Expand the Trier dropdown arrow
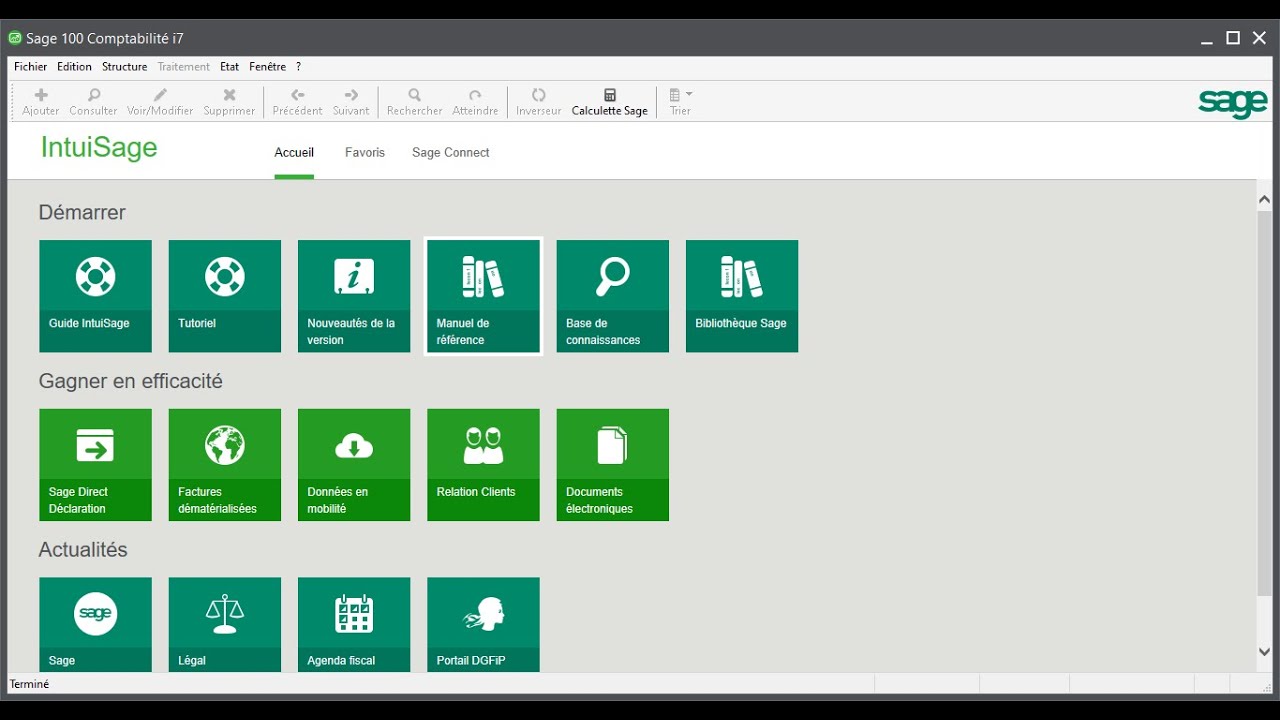The image size is (1280, 720). click(x=689, y=95)
